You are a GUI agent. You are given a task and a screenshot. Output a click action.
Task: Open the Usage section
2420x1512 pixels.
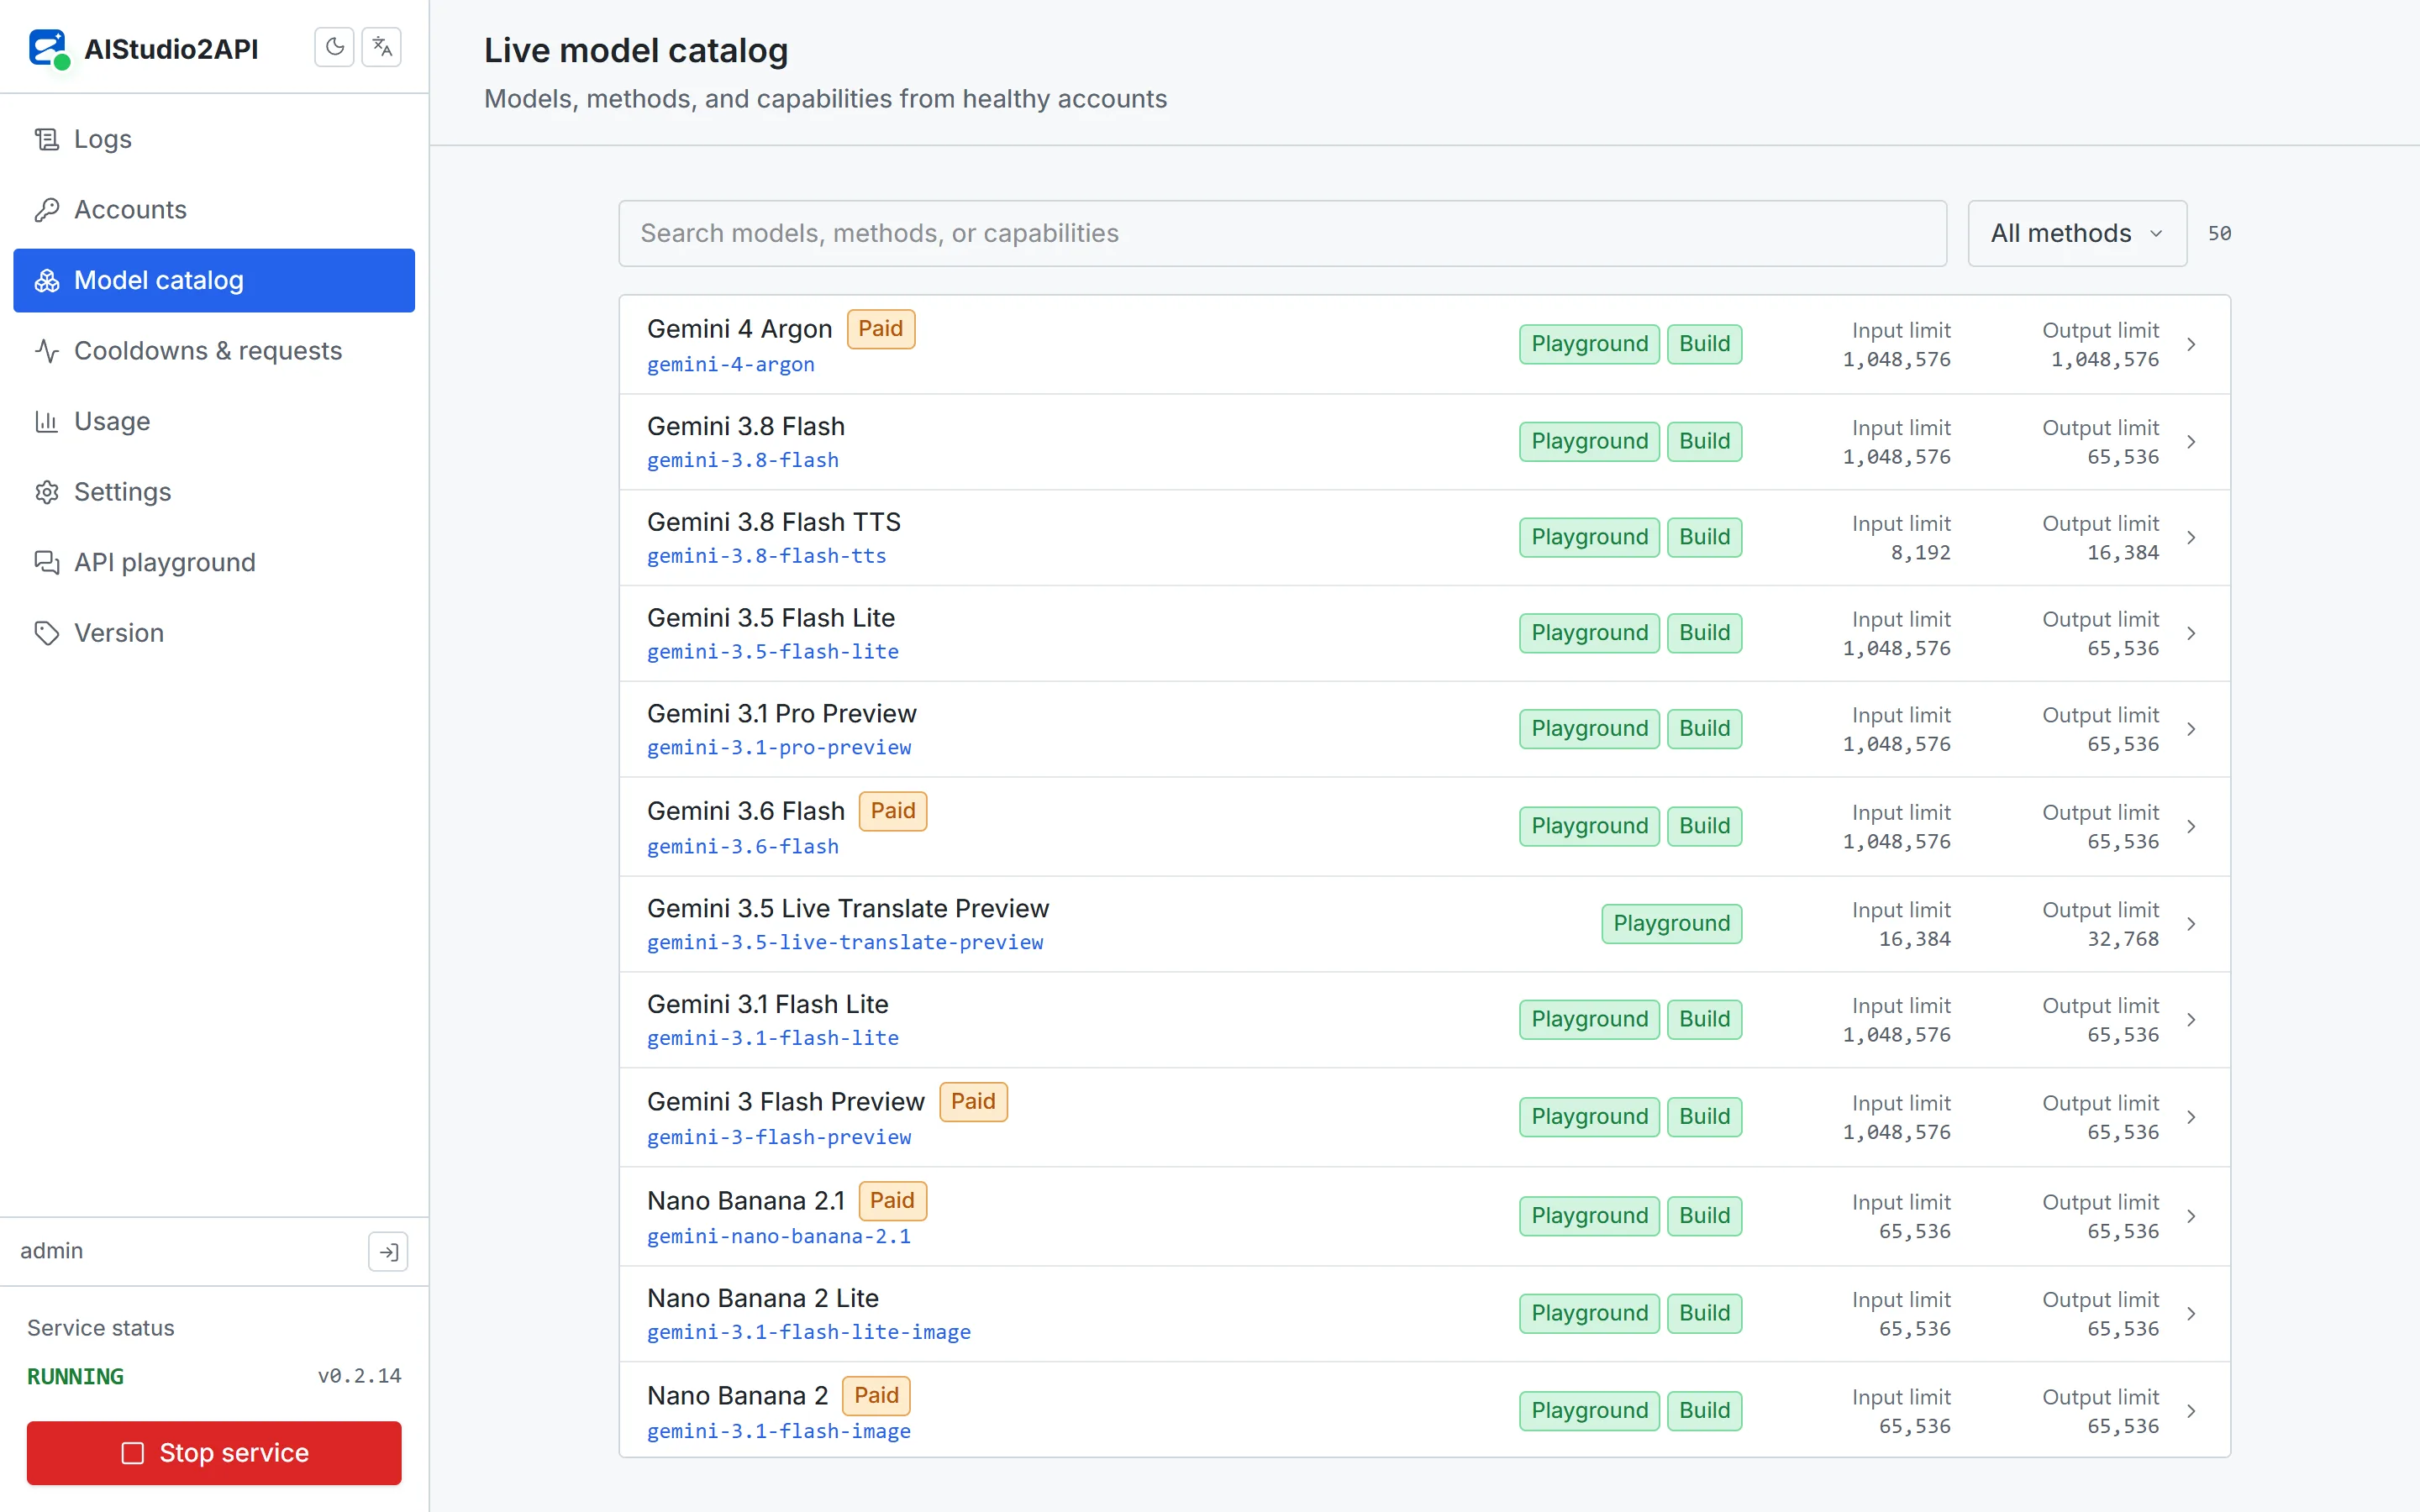click(214, 421)
